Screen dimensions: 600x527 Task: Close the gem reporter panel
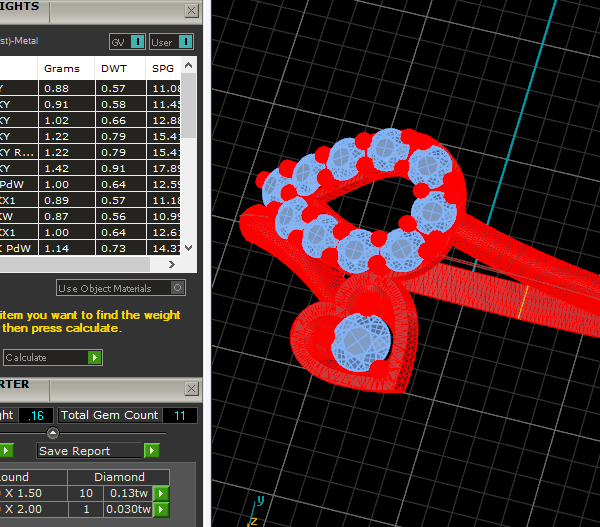pyautogui.click(x=191, y=388)
